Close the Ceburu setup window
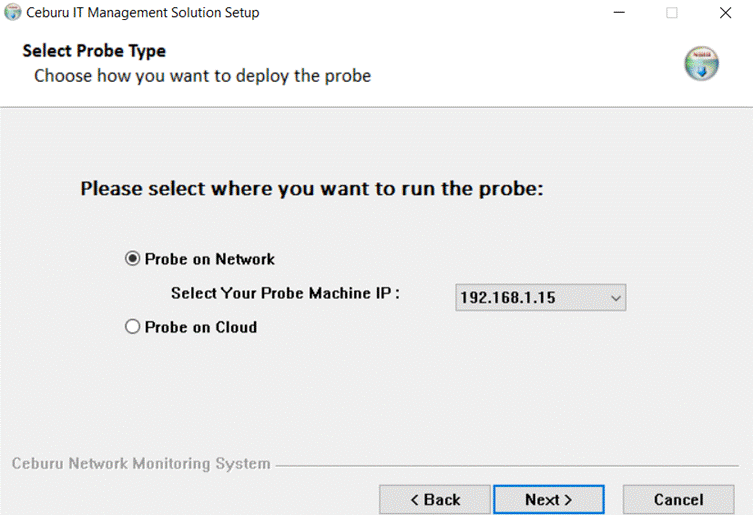This screenshot has width=753, height=515. (x=725, y=12)
